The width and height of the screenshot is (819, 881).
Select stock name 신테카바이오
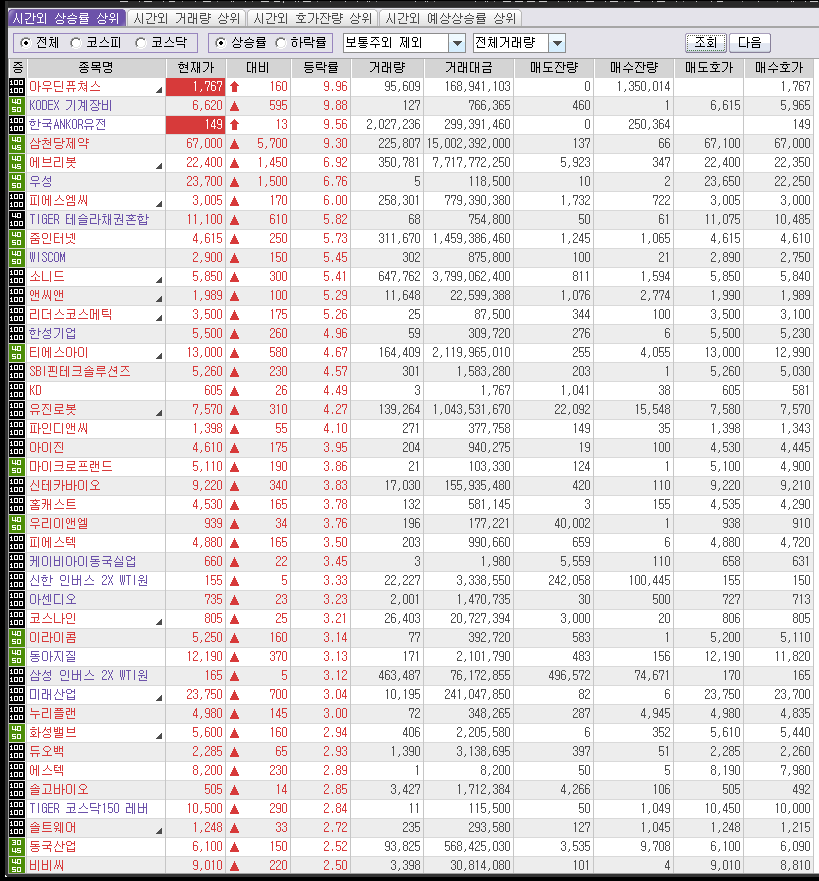point(65,485)
